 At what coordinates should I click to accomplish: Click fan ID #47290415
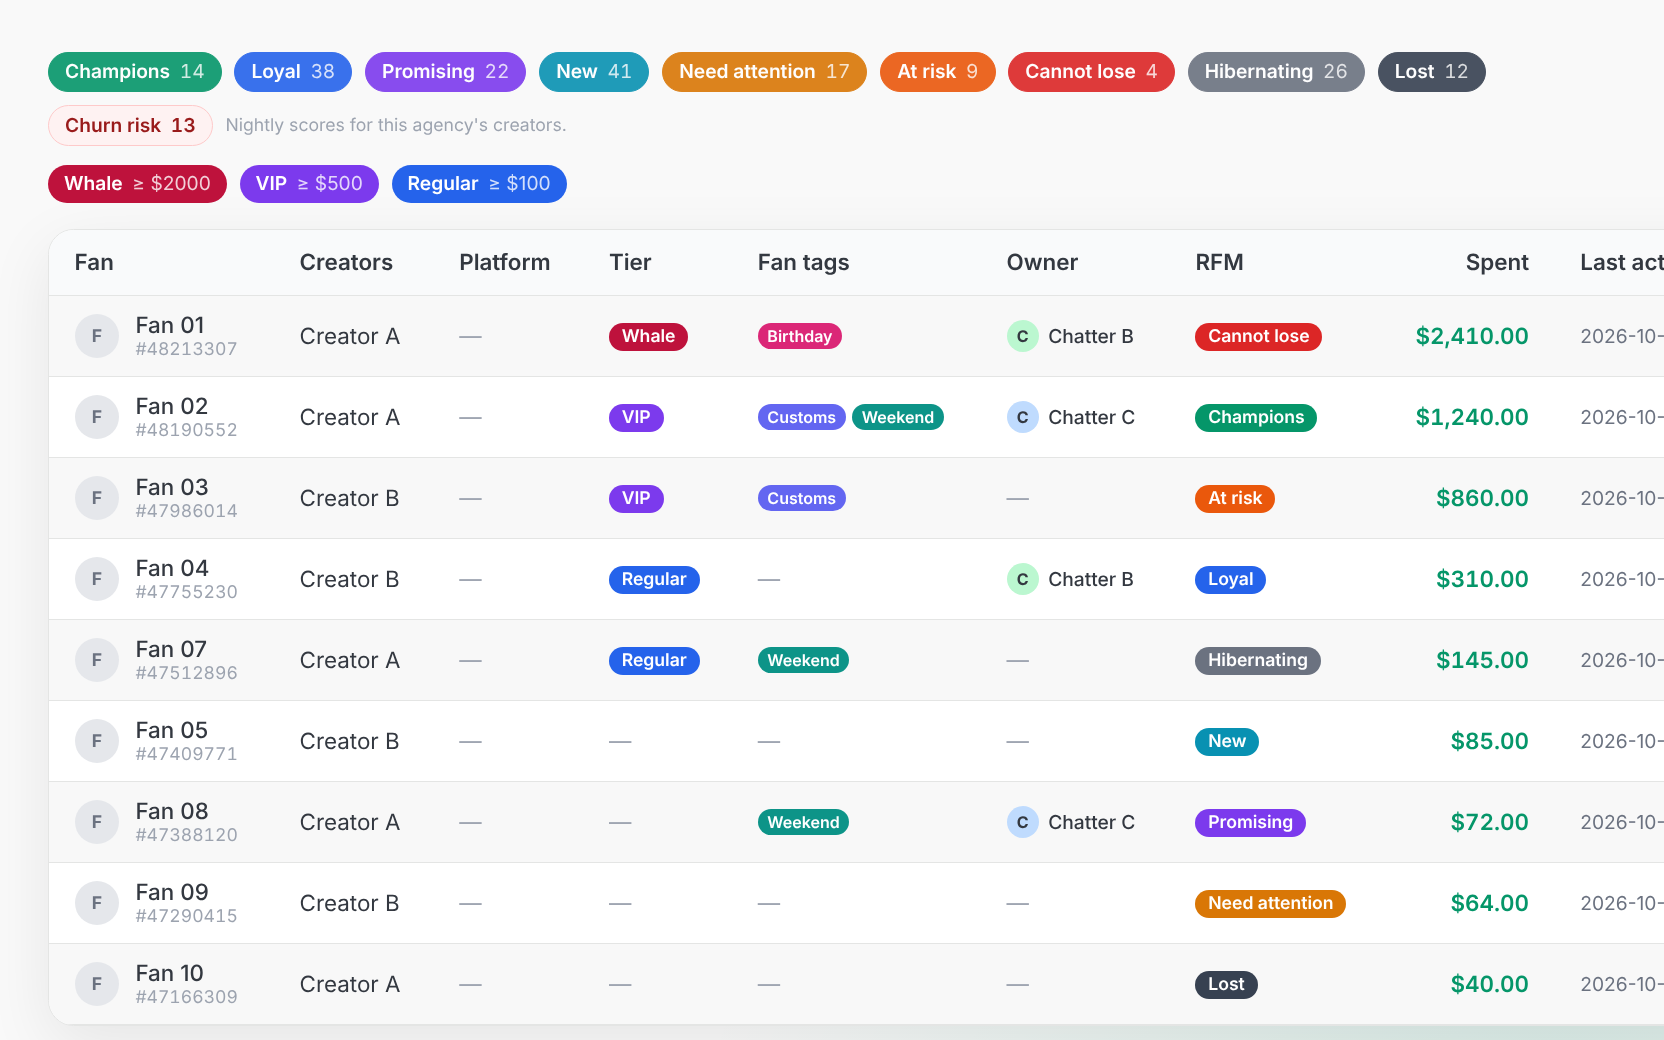tap(187, 916)
